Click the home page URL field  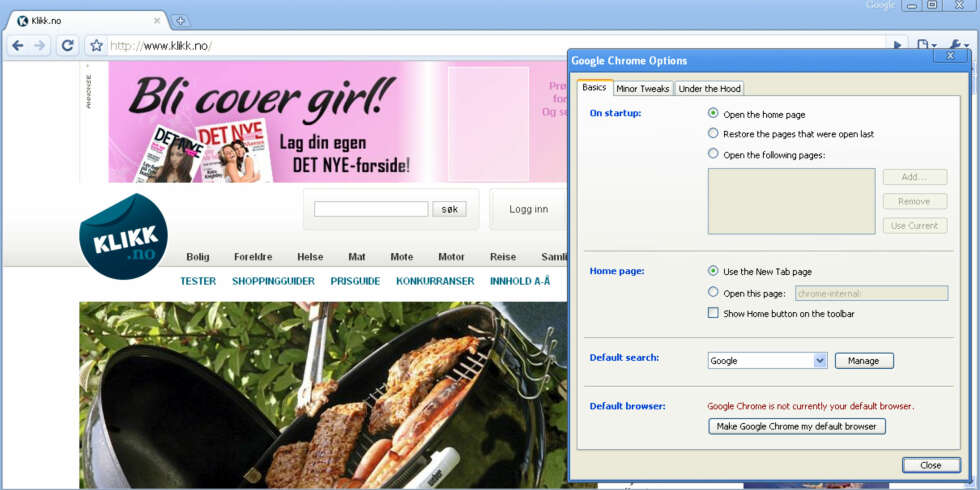click(x=871, y=292)
